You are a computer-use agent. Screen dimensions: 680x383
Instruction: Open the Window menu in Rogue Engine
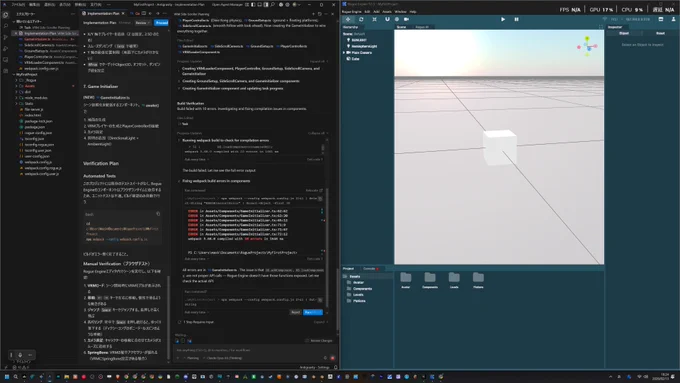[x=400, y=12]
